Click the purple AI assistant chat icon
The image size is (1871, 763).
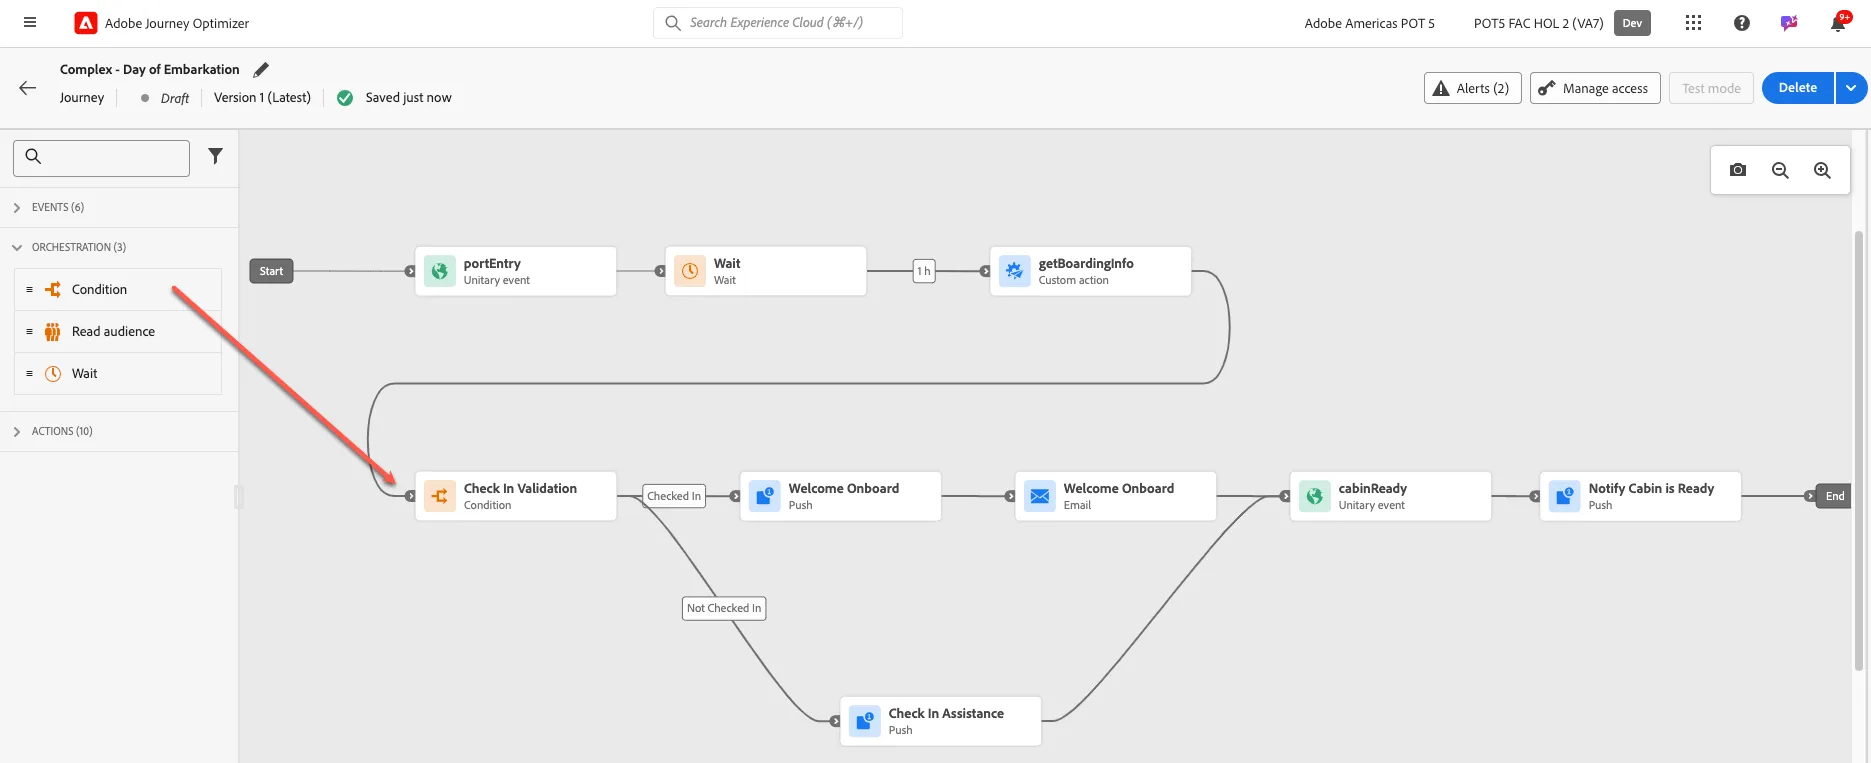point(1789,23)
